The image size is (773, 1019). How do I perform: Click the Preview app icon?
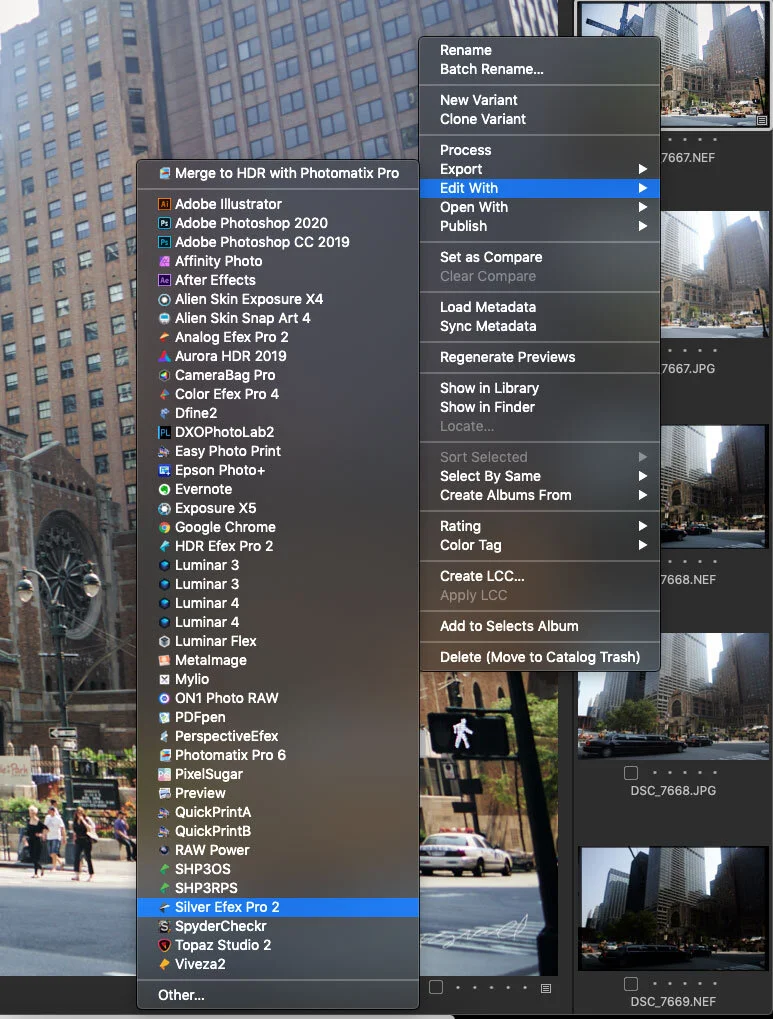[164, 793]
